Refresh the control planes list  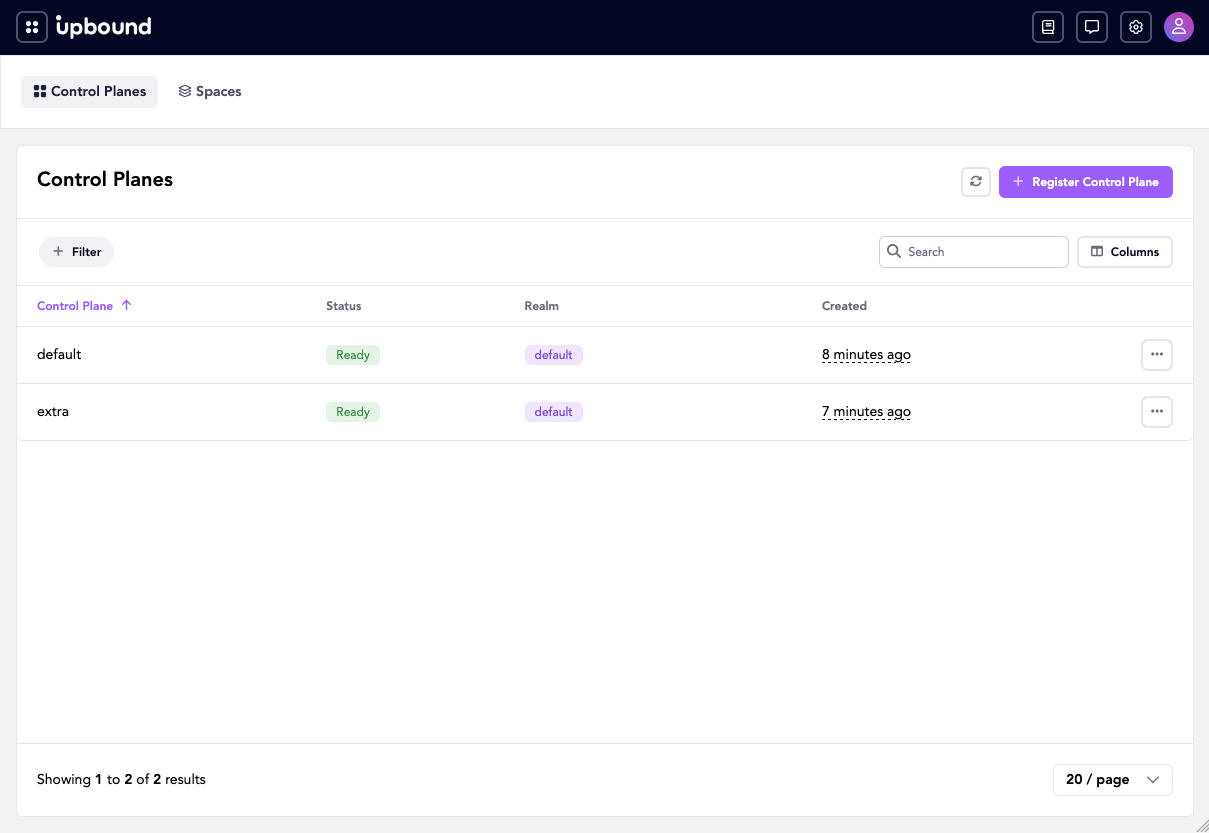[976, 182]
